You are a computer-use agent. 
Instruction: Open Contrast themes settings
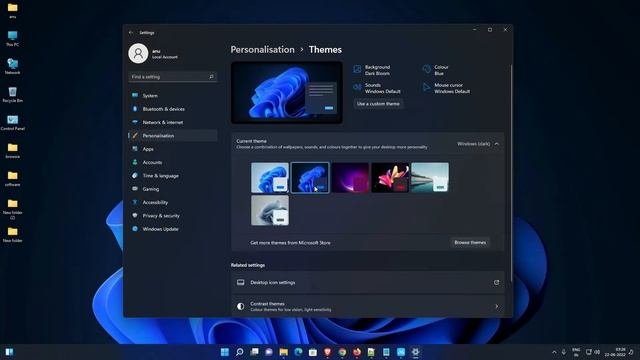click(368, 306)
